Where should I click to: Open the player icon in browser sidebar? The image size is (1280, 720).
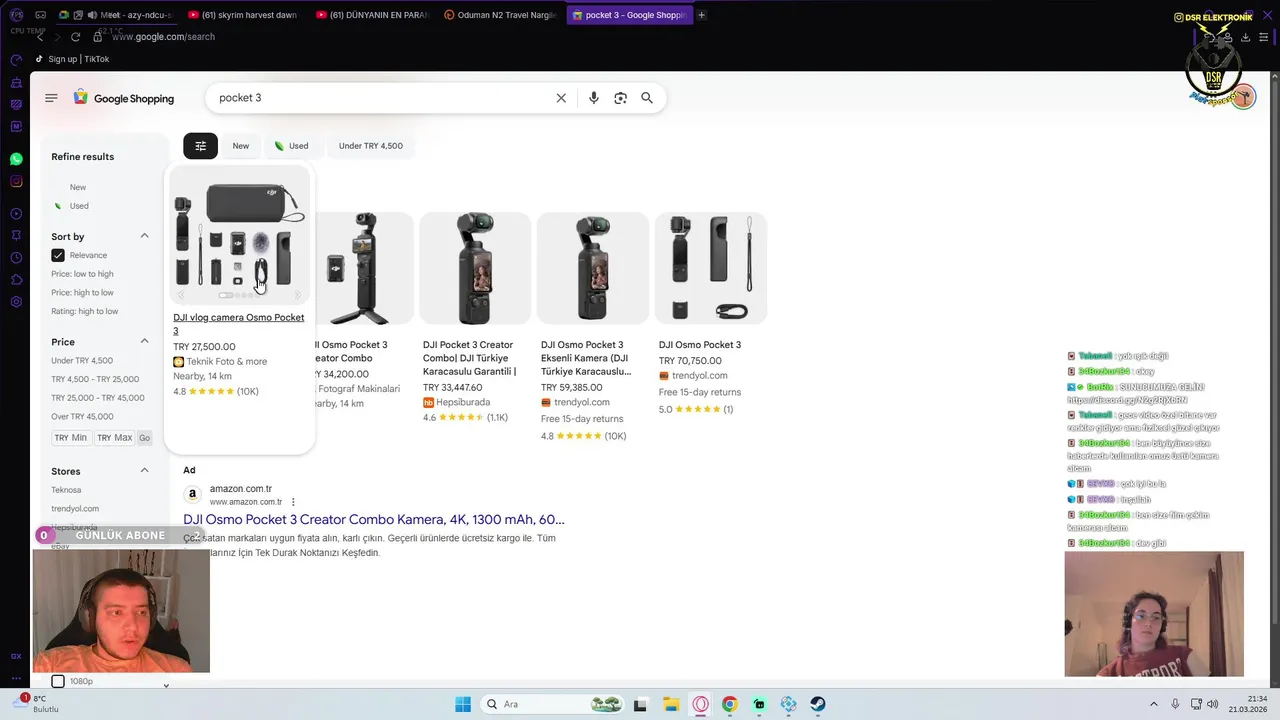pyautogui.click(x=16, y=214)
